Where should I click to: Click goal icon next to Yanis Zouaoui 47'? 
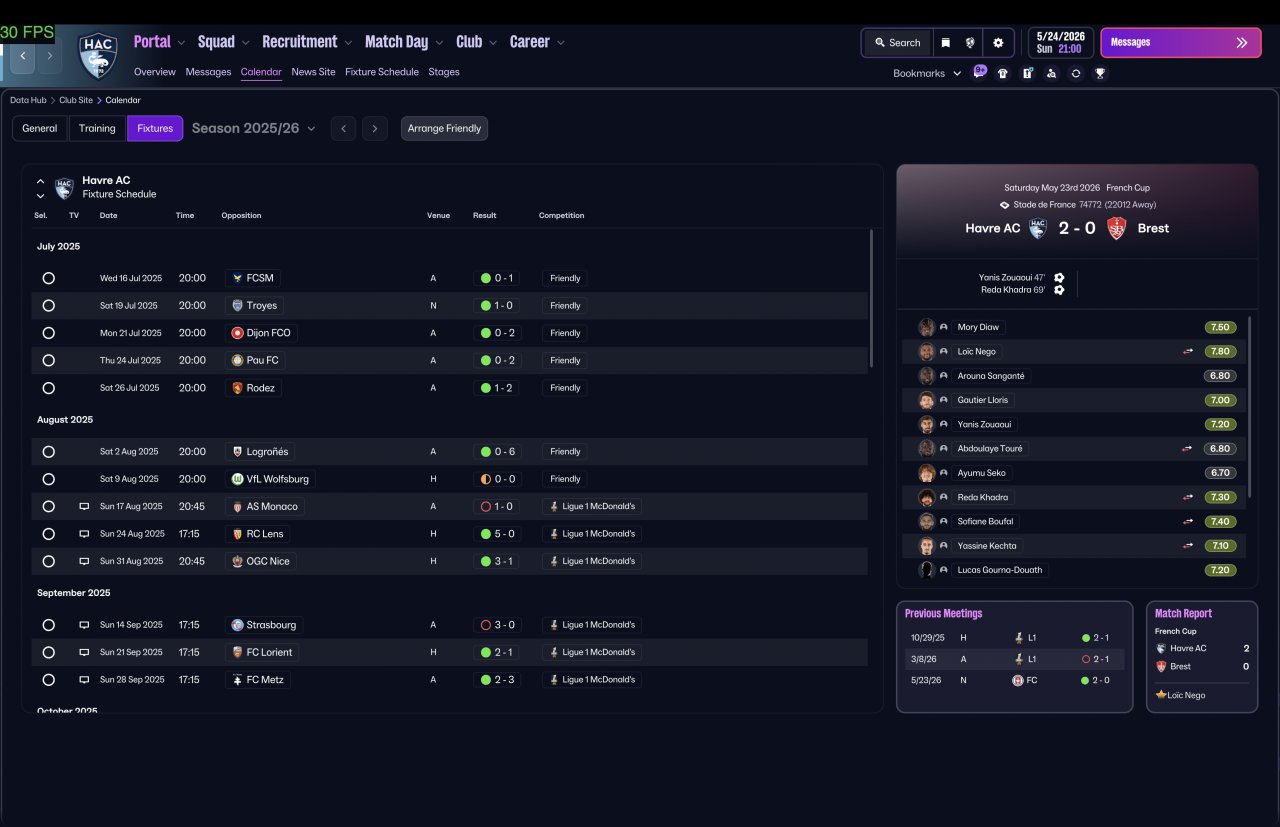pos(1059,278)
